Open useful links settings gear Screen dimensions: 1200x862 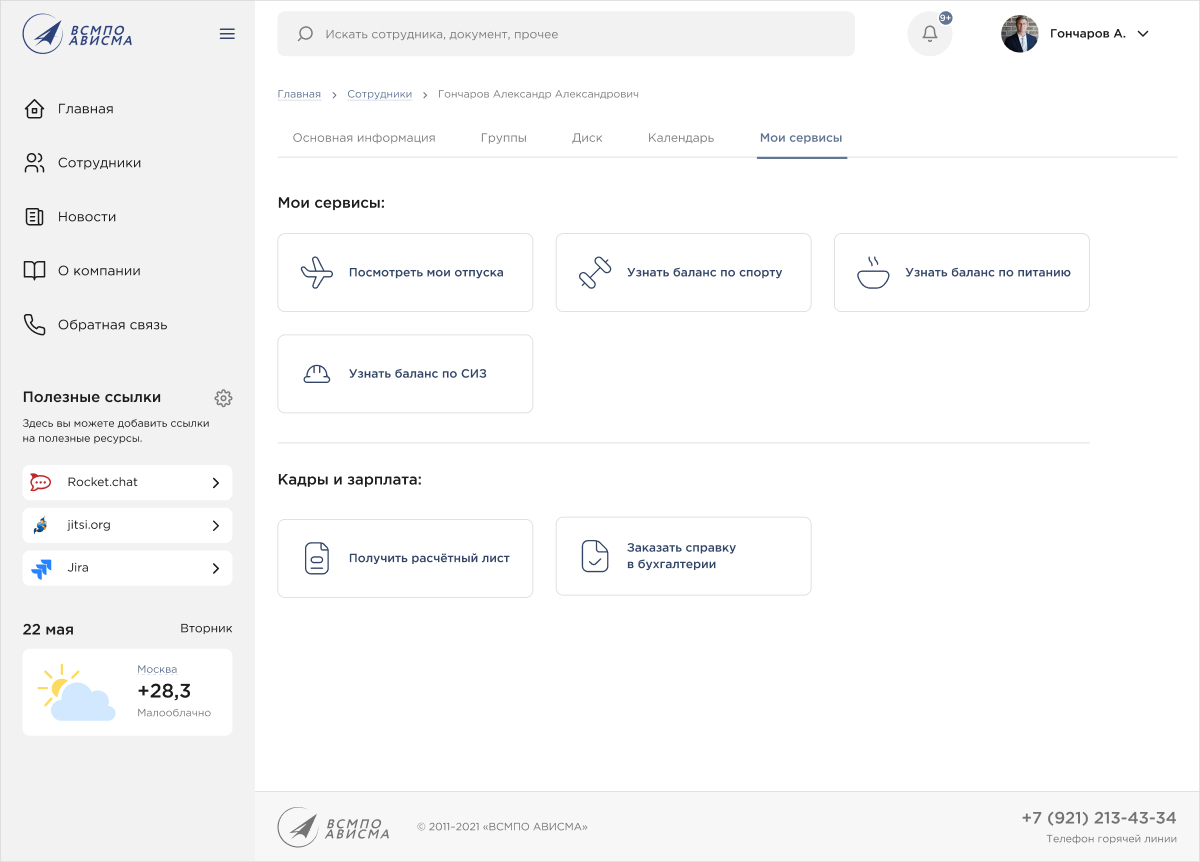coord(224,398)
